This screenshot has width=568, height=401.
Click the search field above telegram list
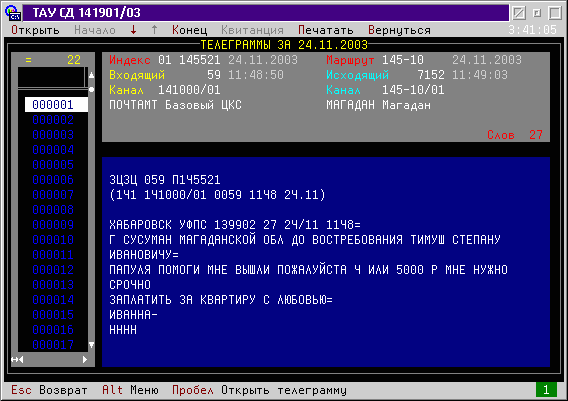pos(51,77)
